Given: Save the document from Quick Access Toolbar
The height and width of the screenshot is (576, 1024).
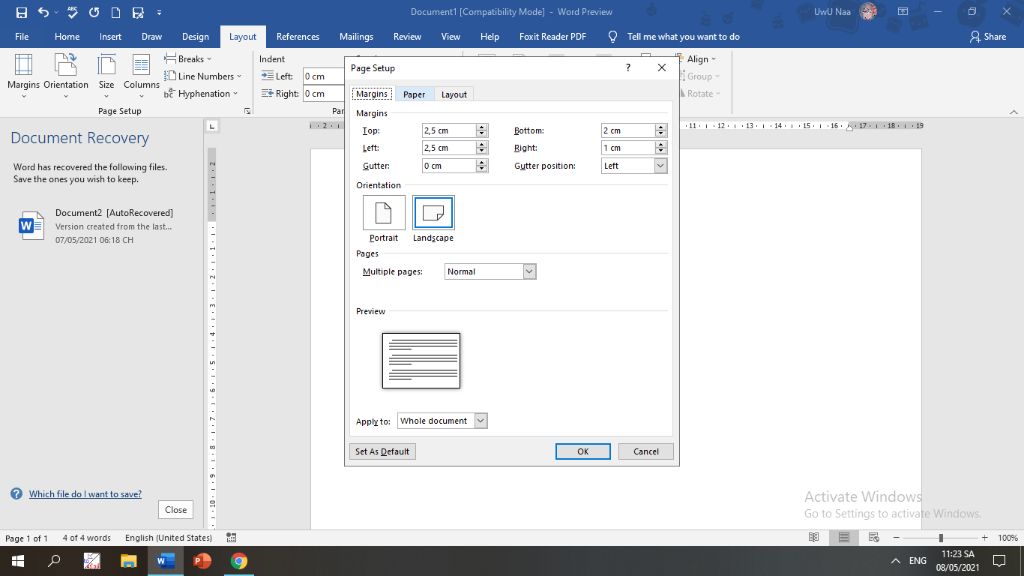Looking at the screenshot, I should [22, 12].
